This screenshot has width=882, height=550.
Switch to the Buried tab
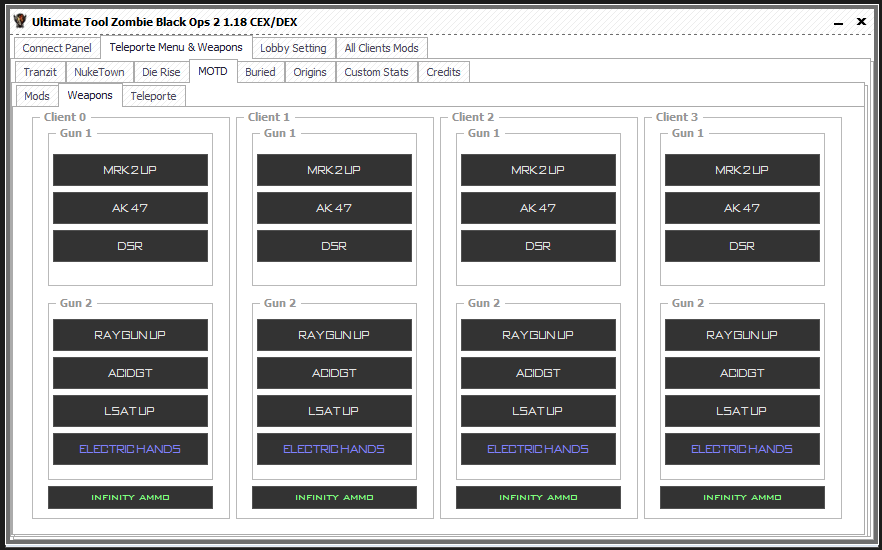pyautogui.click(x=260, y=72)
